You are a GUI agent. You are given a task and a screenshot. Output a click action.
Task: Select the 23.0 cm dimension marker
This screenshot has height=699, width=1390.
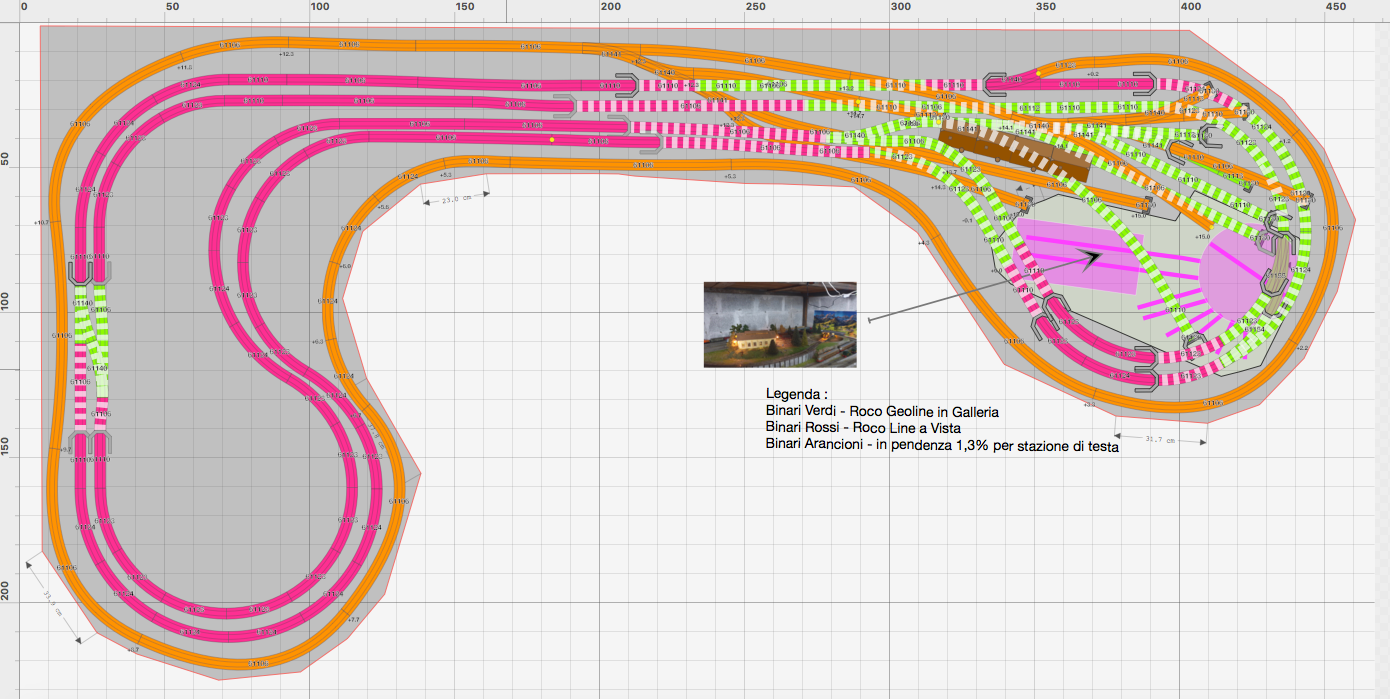tap(456, 198)
